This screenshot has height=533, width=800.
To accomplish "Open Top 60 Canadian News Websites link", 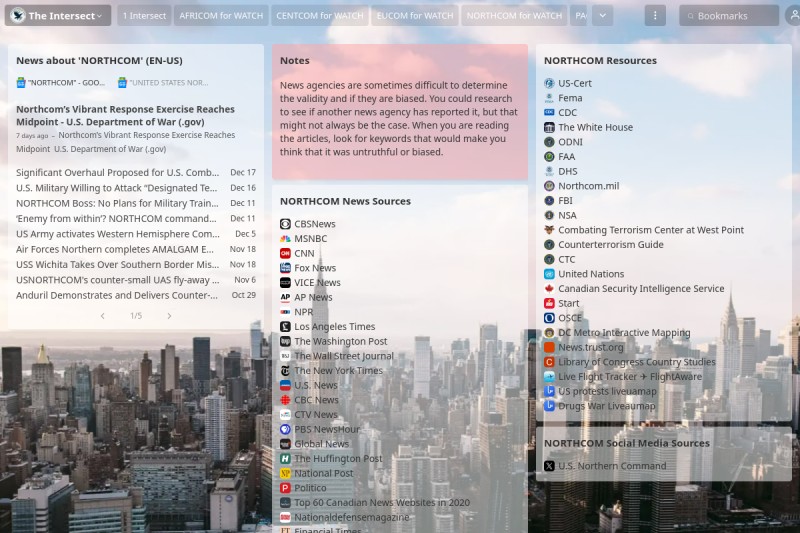I will point(382,503).
